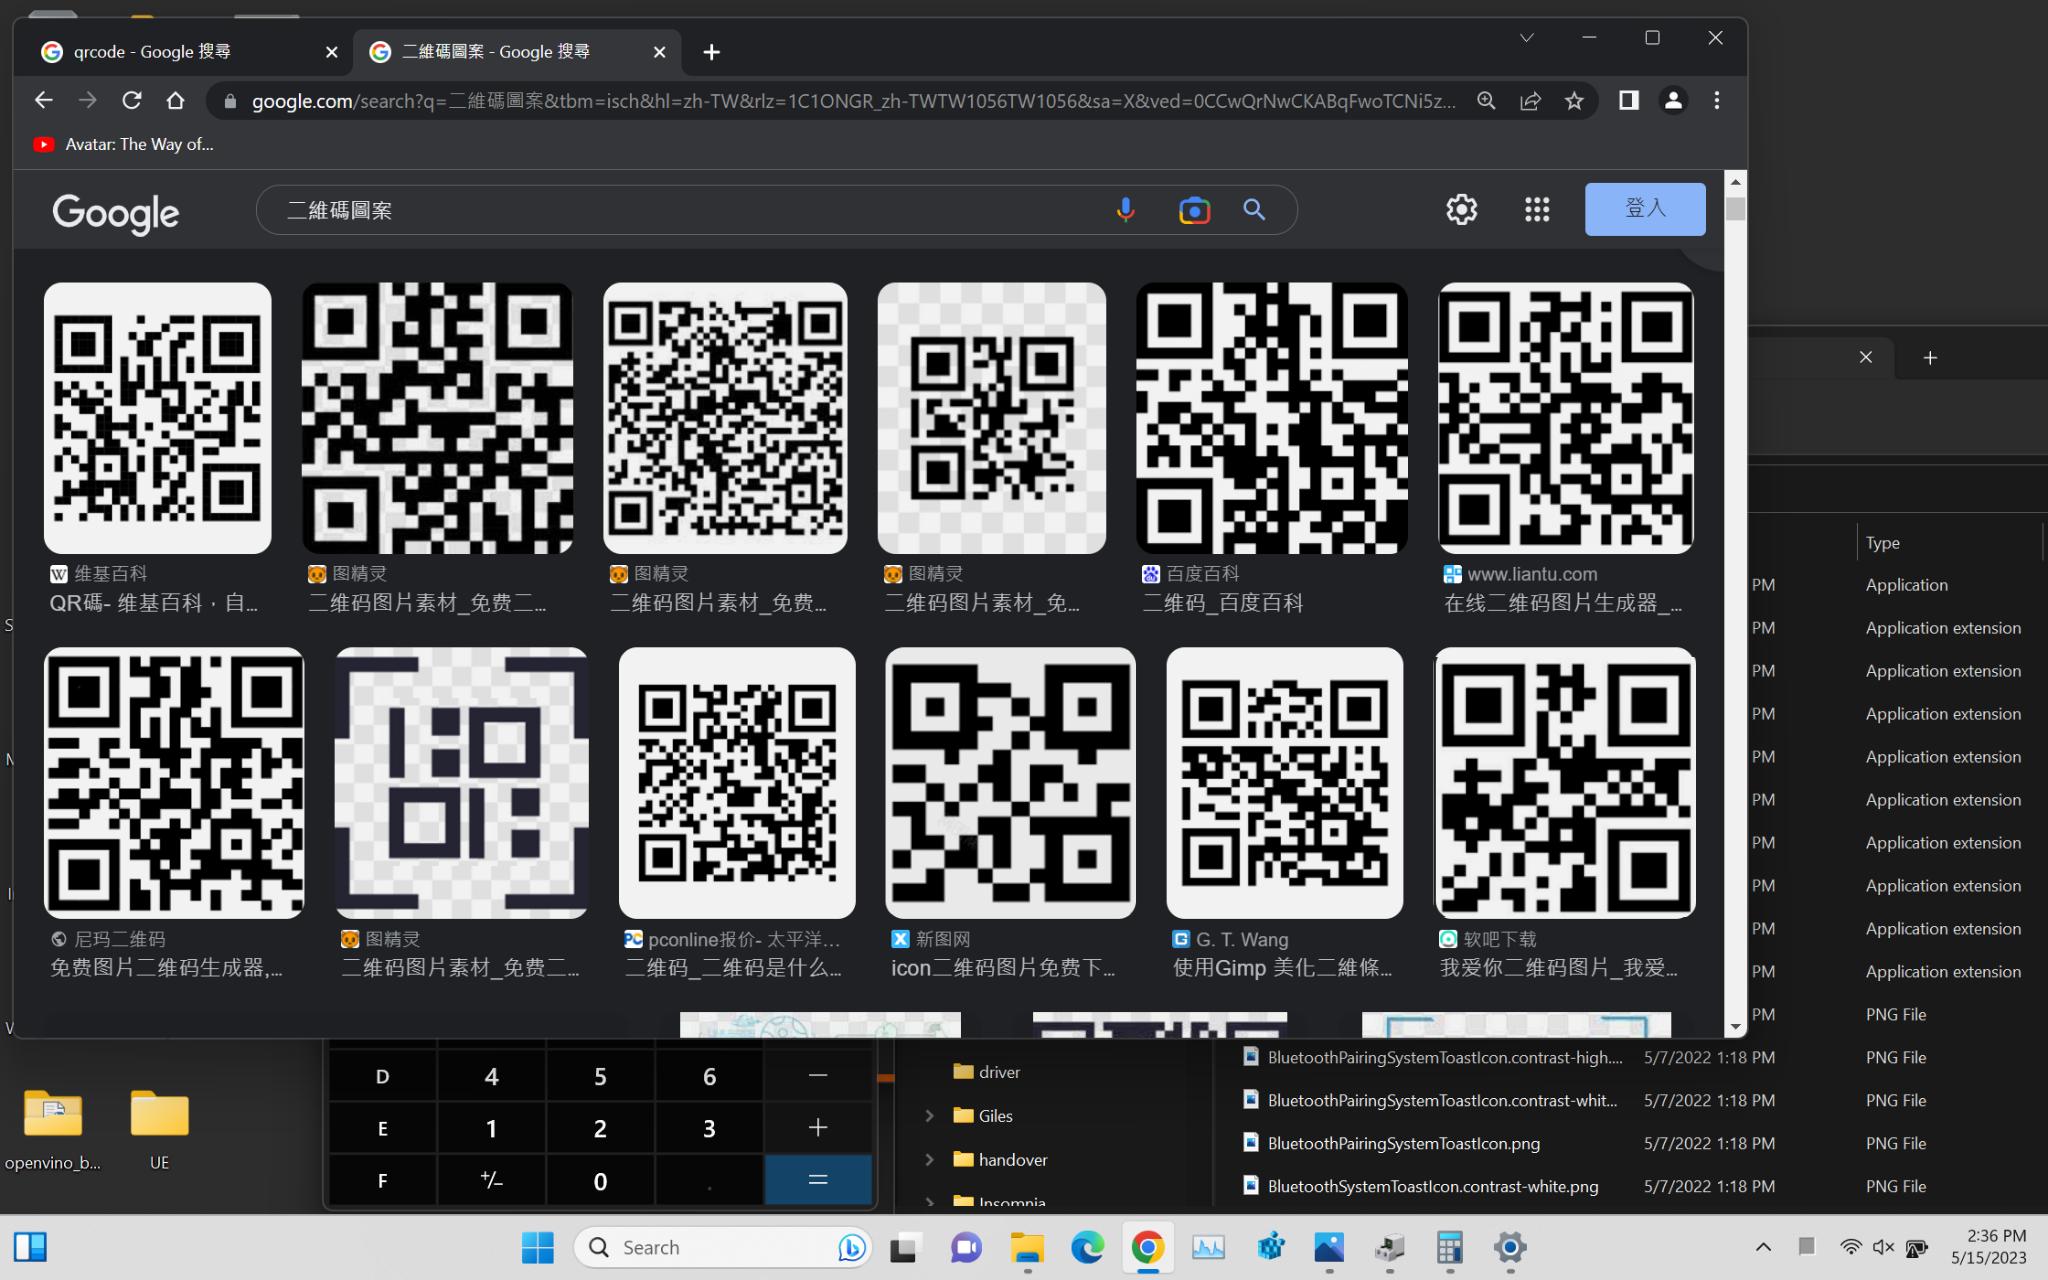Open File Explorer from taskbar
This screenshot has height=1280, width=2048.
click(x=1027, y=1247)
